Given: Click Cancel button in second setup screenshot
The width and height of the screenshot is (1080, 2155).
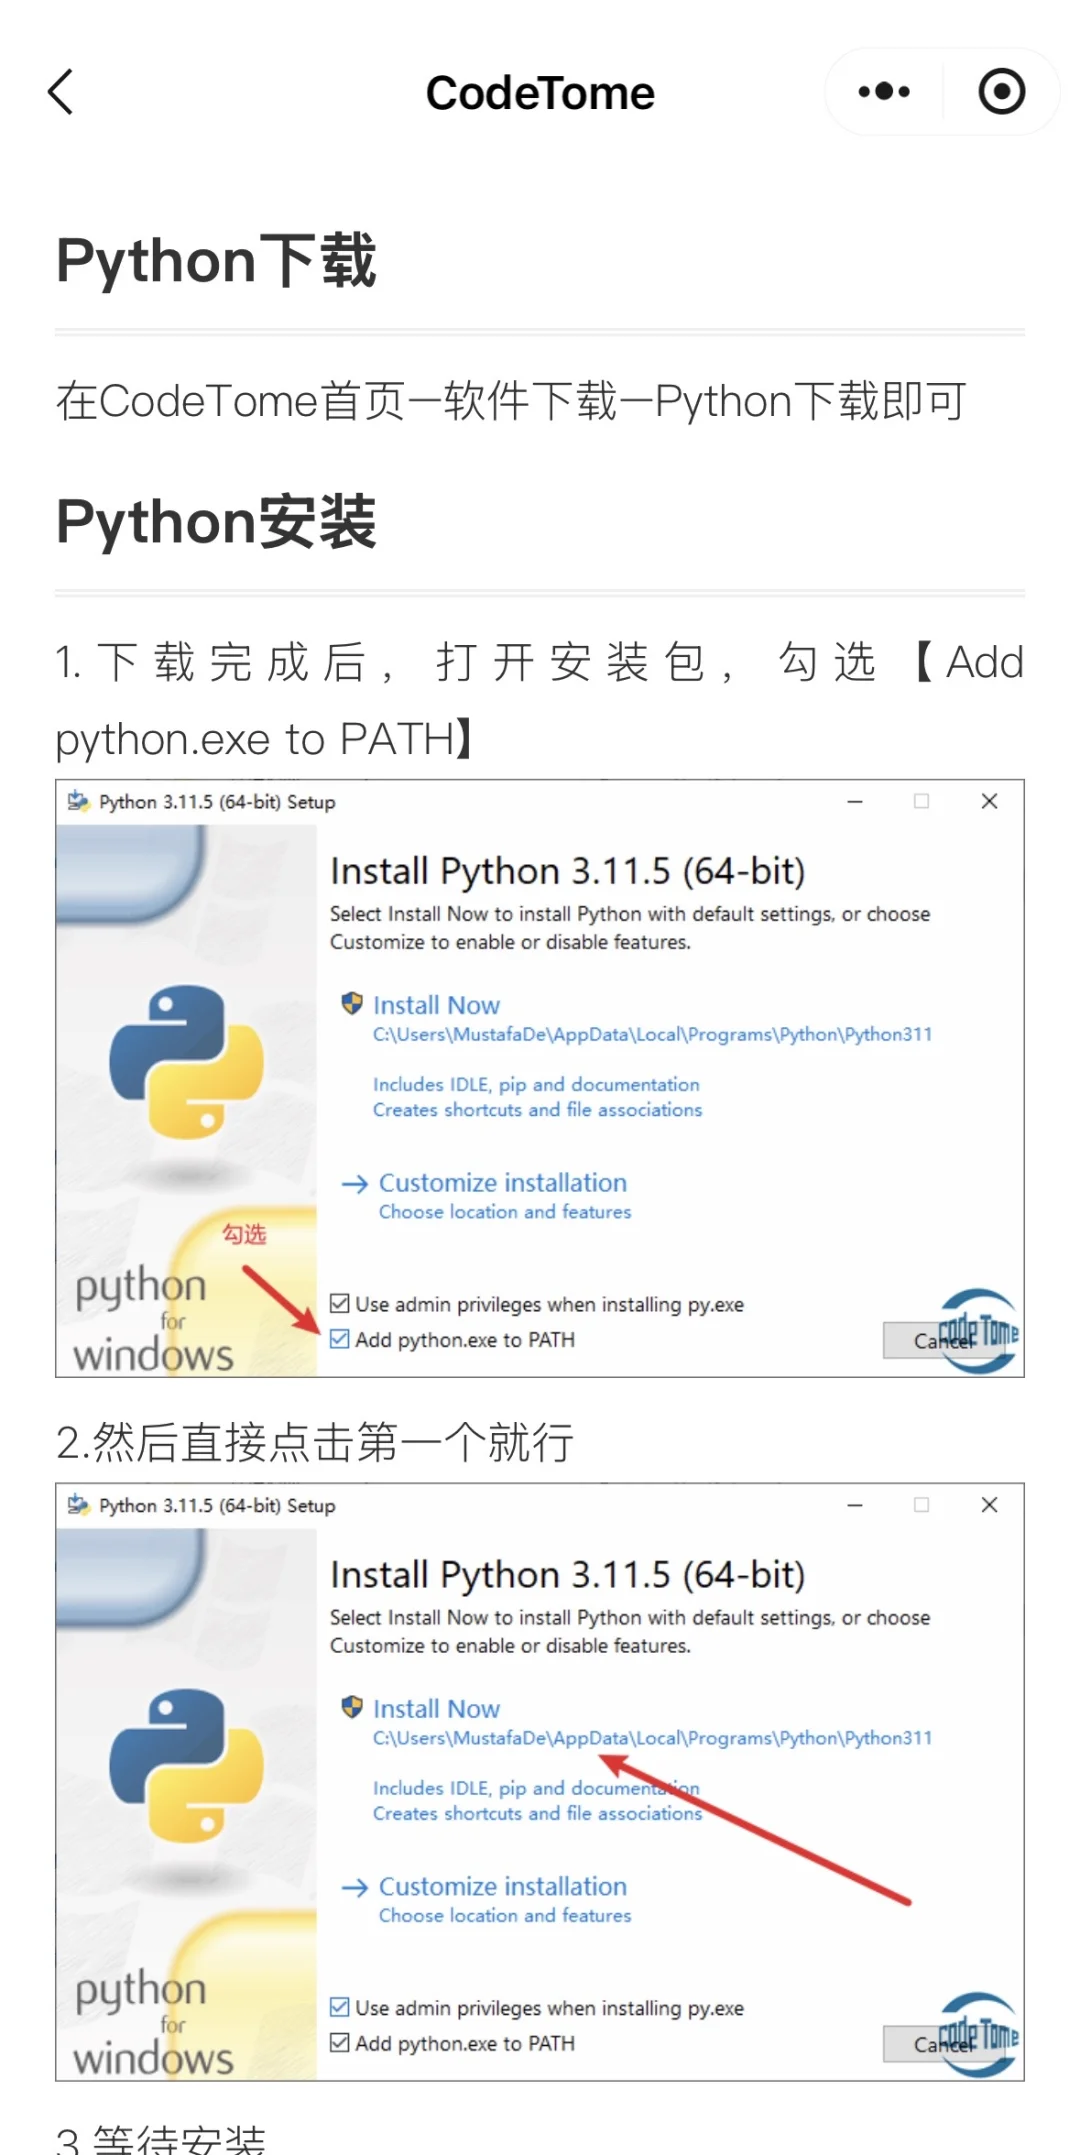Looking at the screenshot, I should coord(944,2045).
